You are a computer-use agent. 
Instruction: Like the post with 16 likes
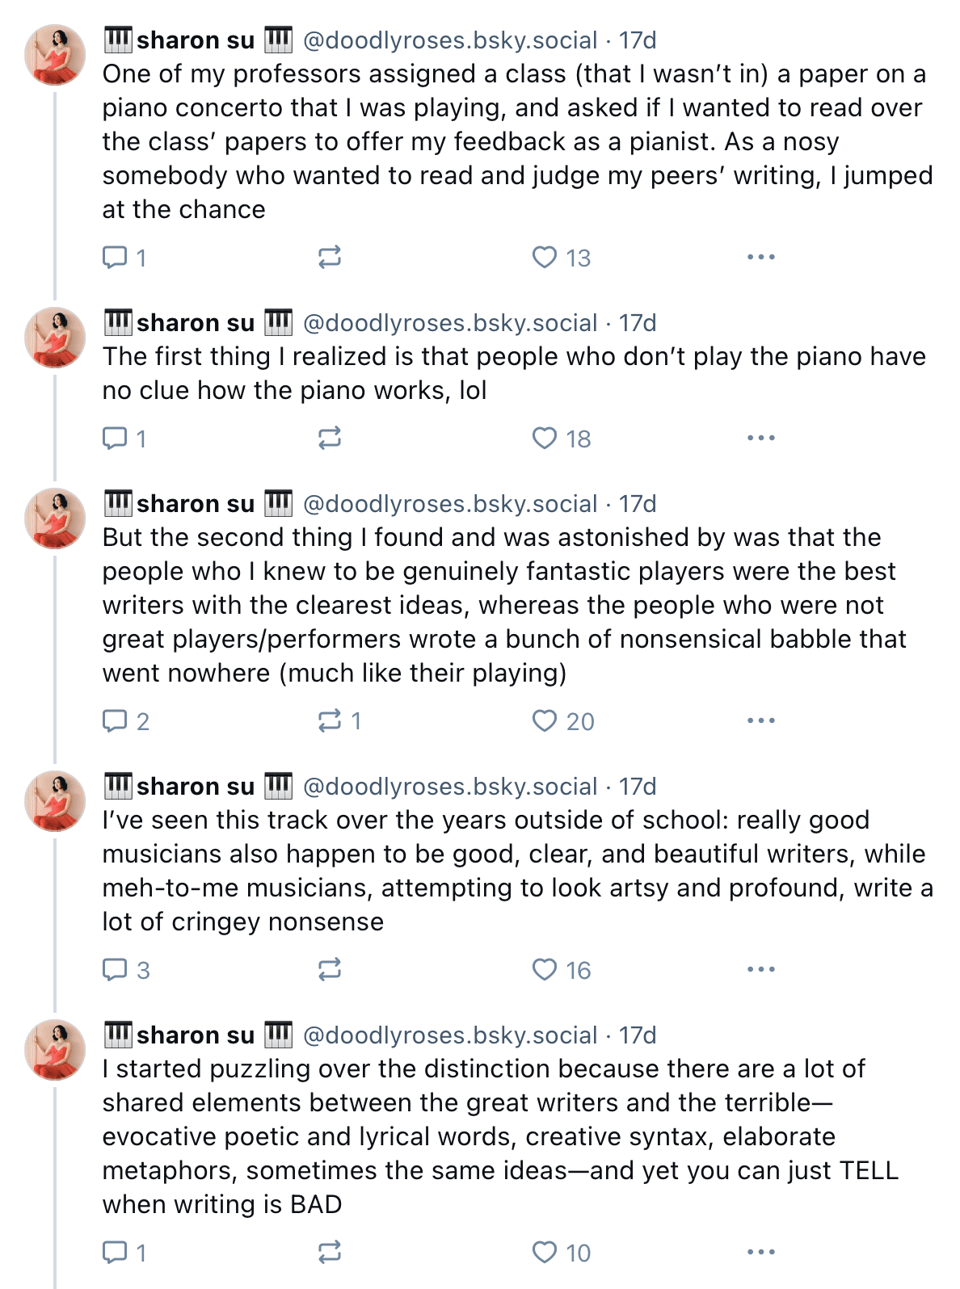(x=544, y=970)
